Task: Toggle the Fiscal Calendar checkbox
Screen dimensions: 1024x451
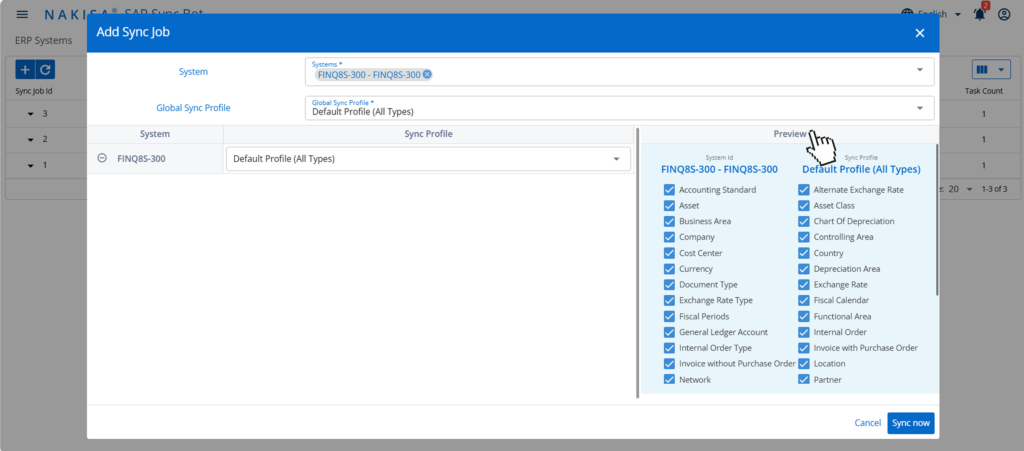Action: pyautogui.click(x=804, y=300)
